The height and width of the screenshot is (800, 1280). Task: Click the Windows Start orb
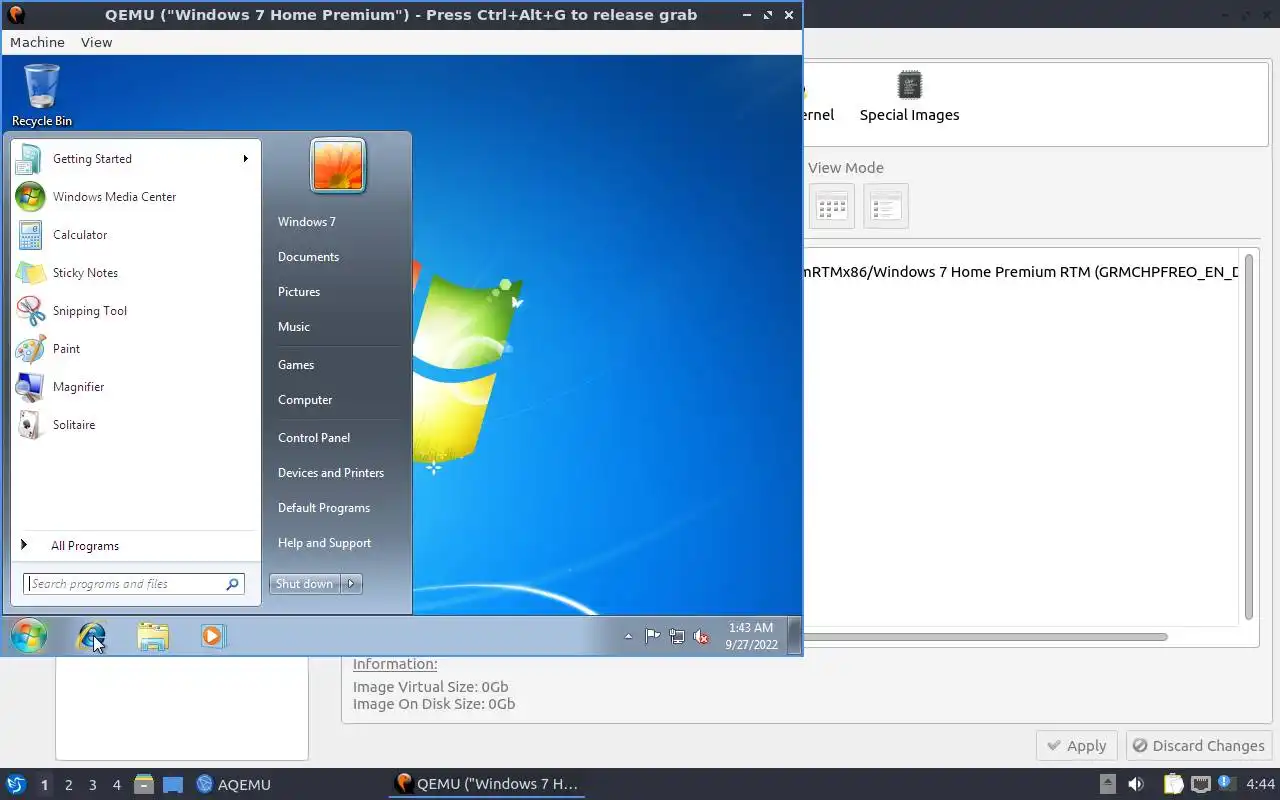29,636
